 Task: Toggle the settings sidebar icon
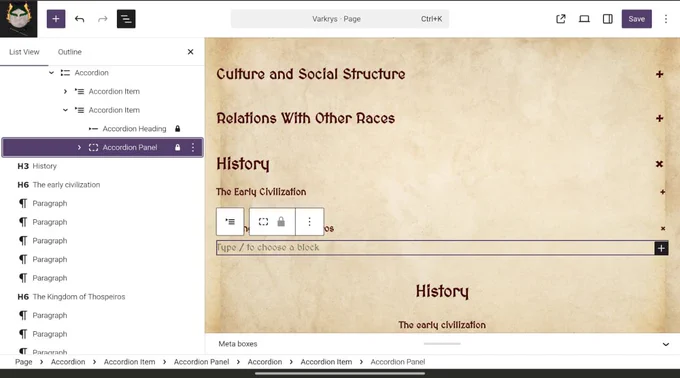pyautogui.click(x=608, y=19)
